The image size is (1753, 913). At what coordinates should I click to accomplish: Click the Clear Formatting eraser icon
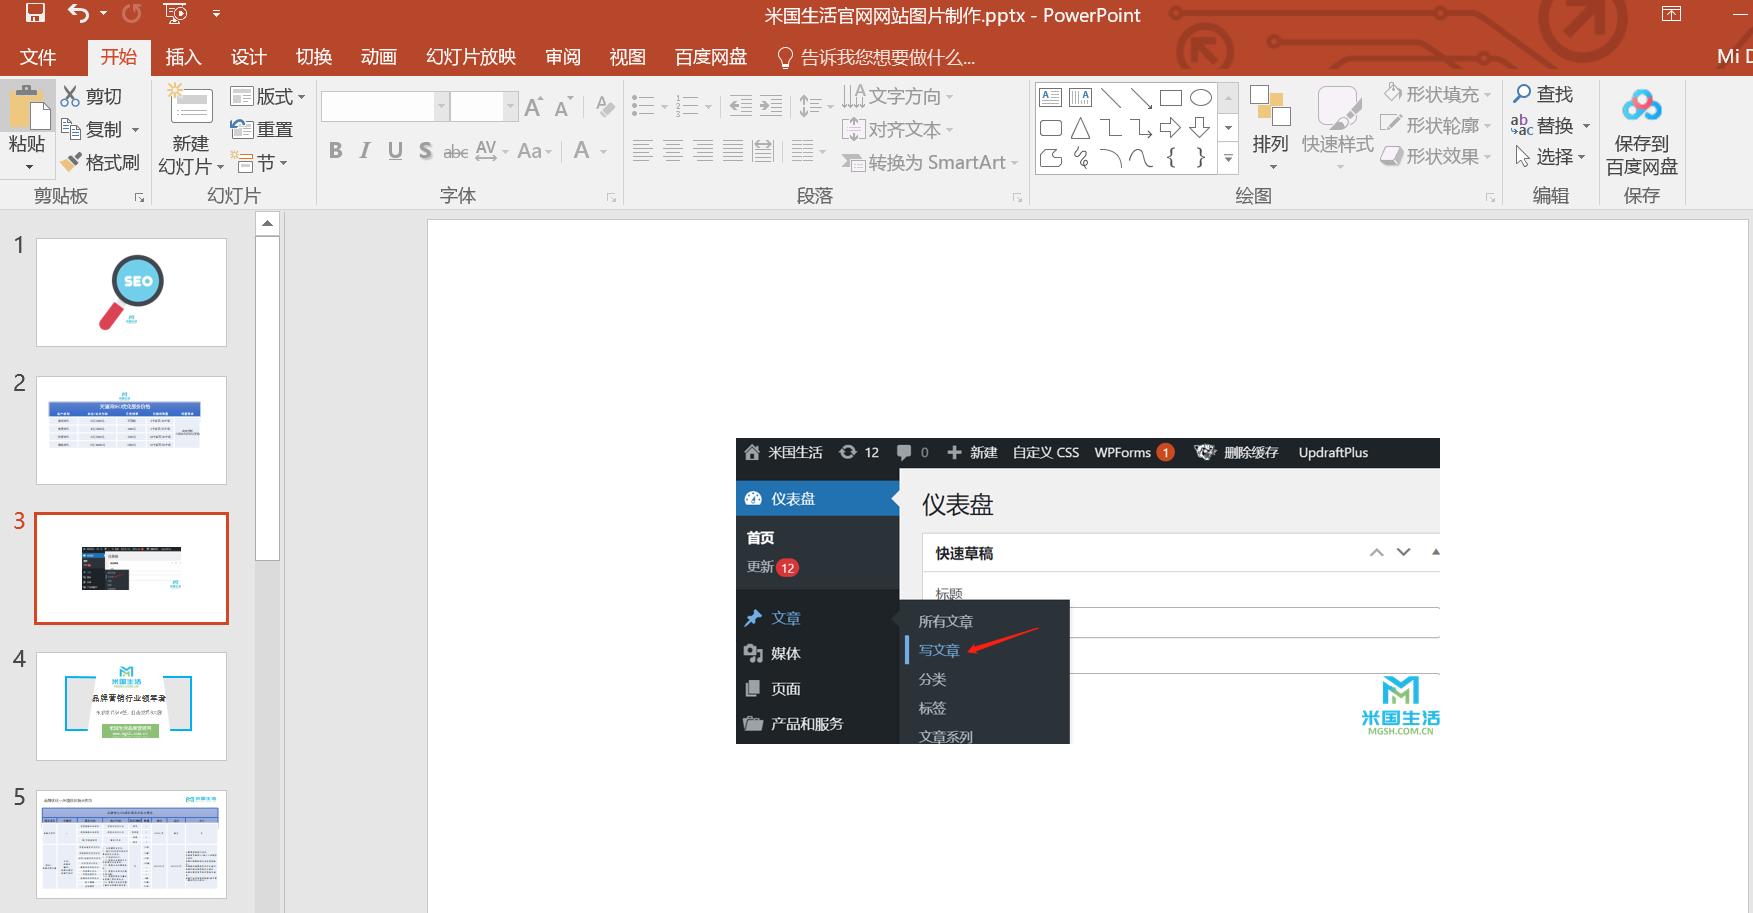[x=604, y=106]
